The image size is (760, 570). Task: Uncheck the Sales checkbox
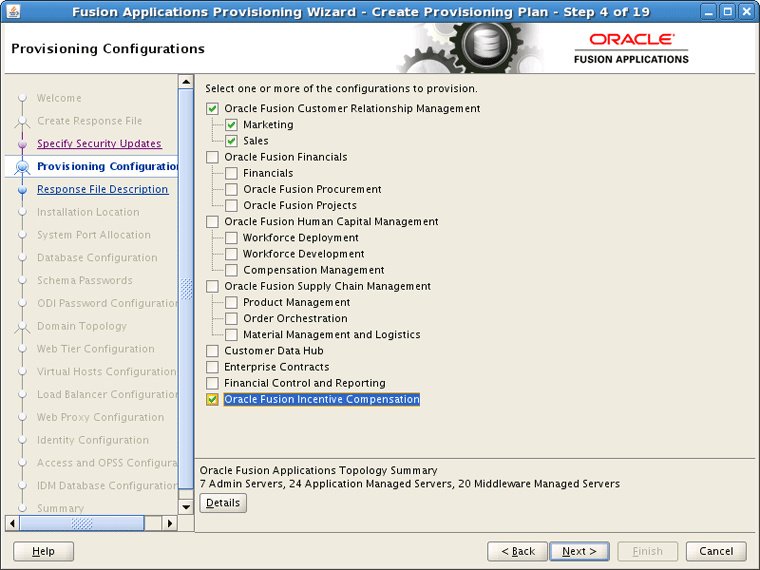(x=231, y=141)
